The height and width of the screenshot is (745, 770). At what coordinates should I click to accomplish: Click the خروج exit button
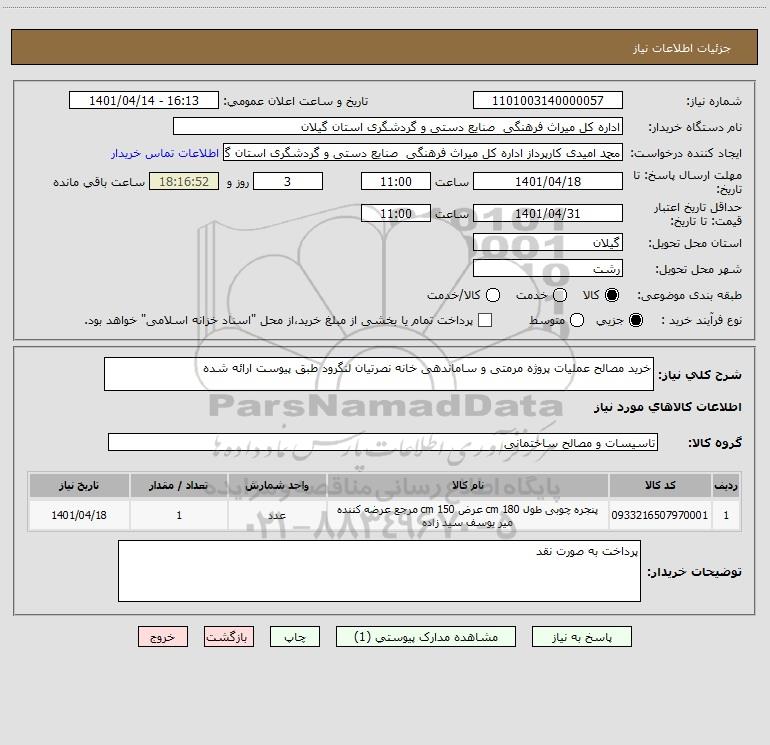pos(163,636)
